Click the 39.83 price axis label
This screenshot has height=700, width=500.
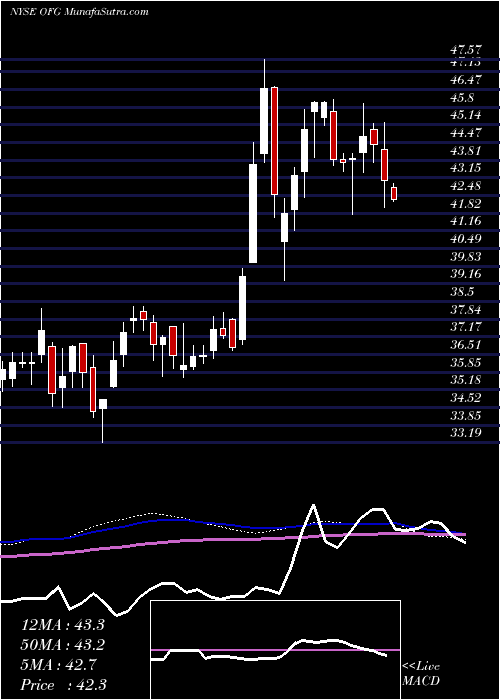click(x=466, y=256)
